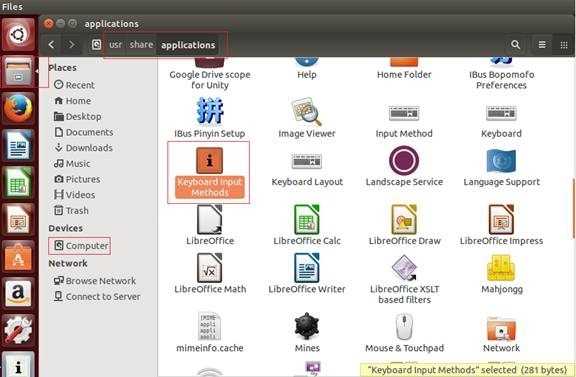Open Home in Places sidebar

coord(72,101)
